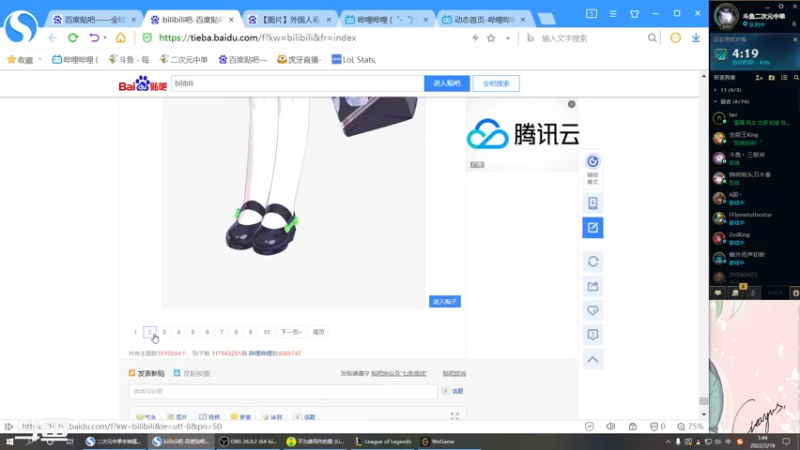Open the League of Legends taskbar button

coord(383,441)
